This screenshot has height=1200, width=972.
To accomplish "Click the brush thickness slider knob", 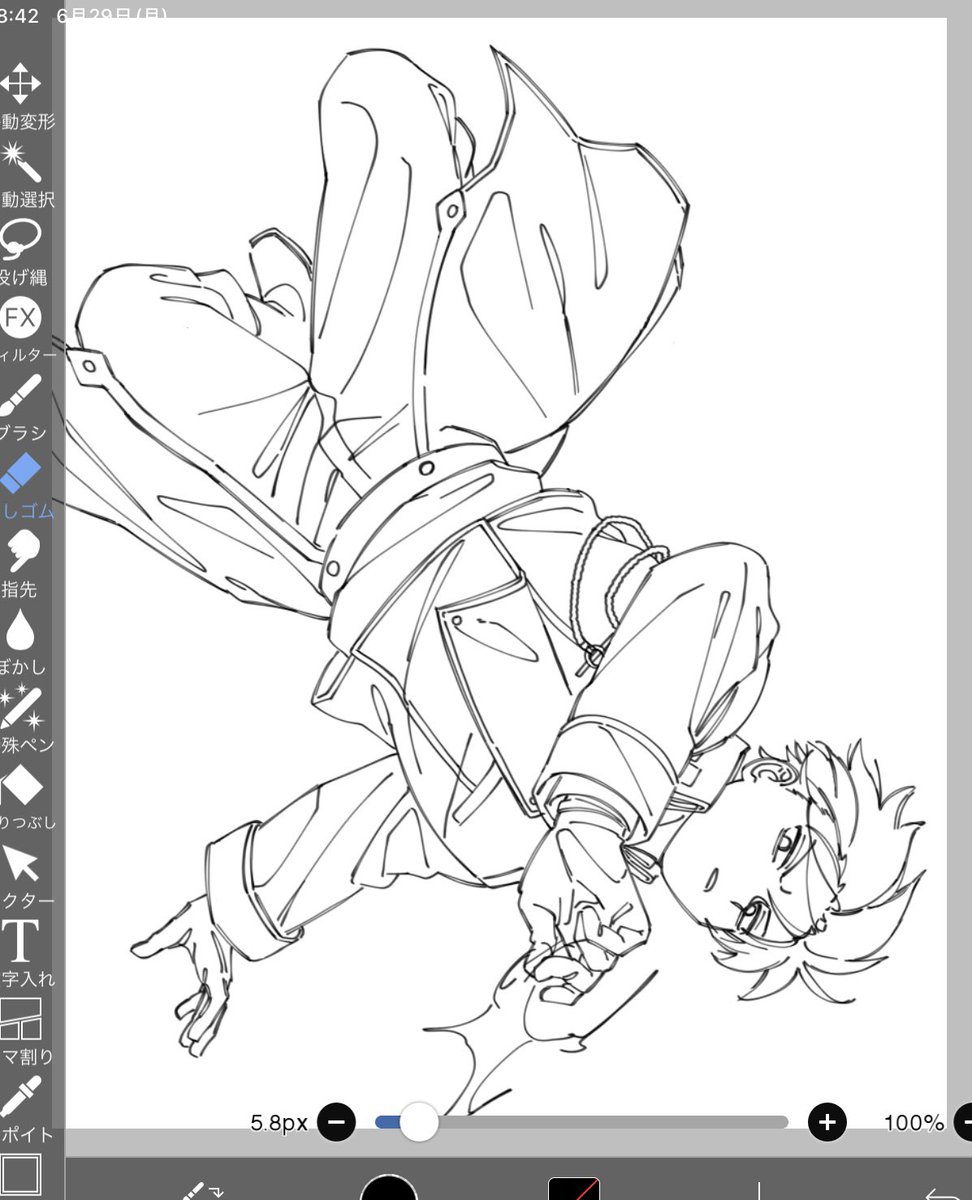I will [x=419, y=1122].
